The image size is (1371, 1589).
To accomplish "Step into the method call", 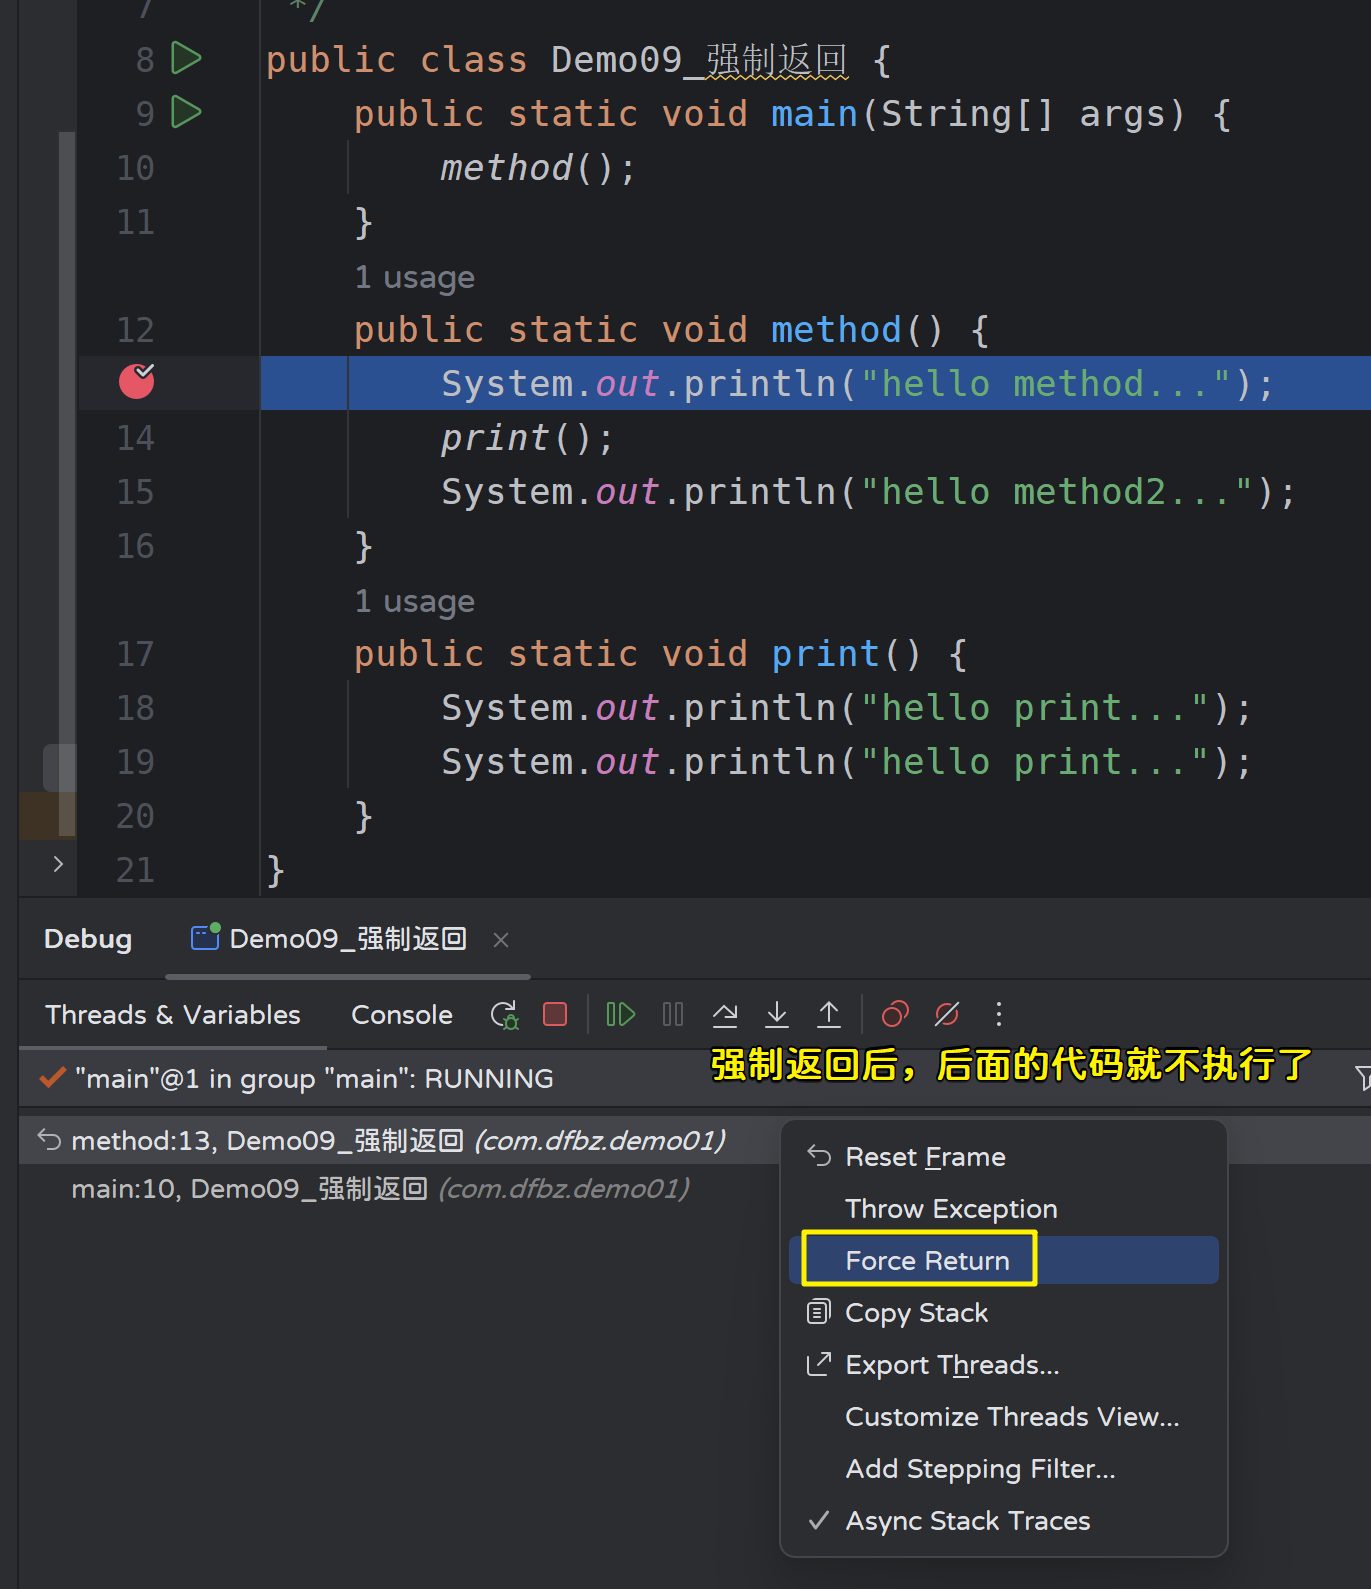I will point(777,1015).
